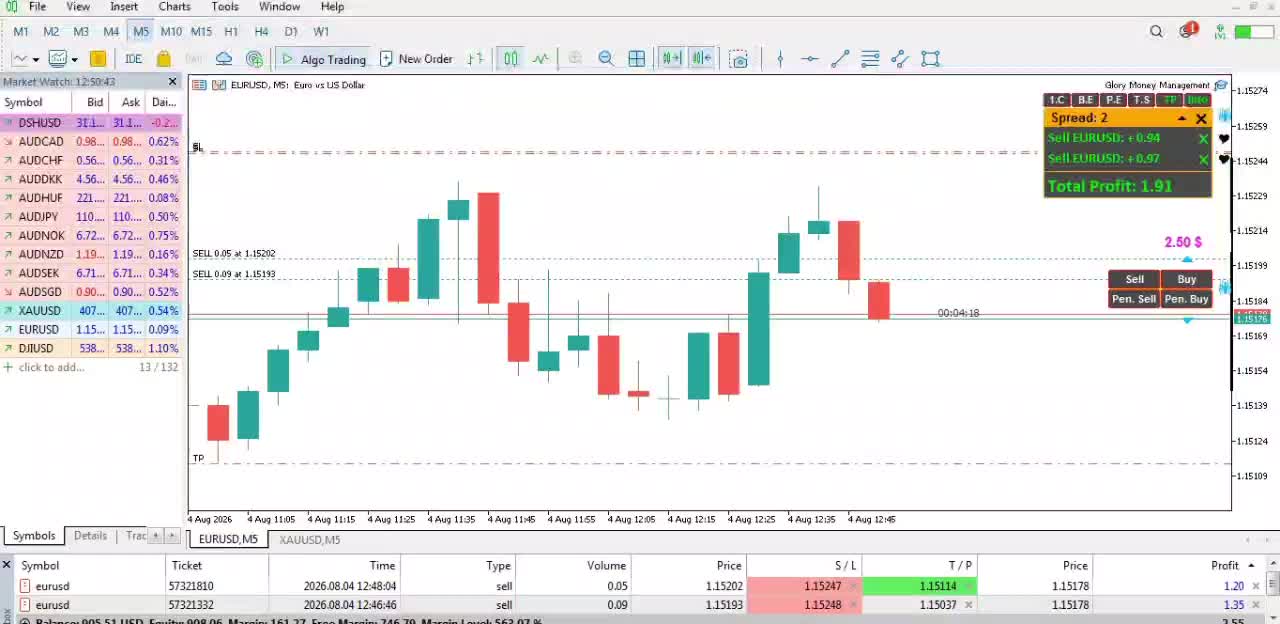
Task: Close the Sell EURUSD +0.94 position
Action: click(x=1203, y=139)
